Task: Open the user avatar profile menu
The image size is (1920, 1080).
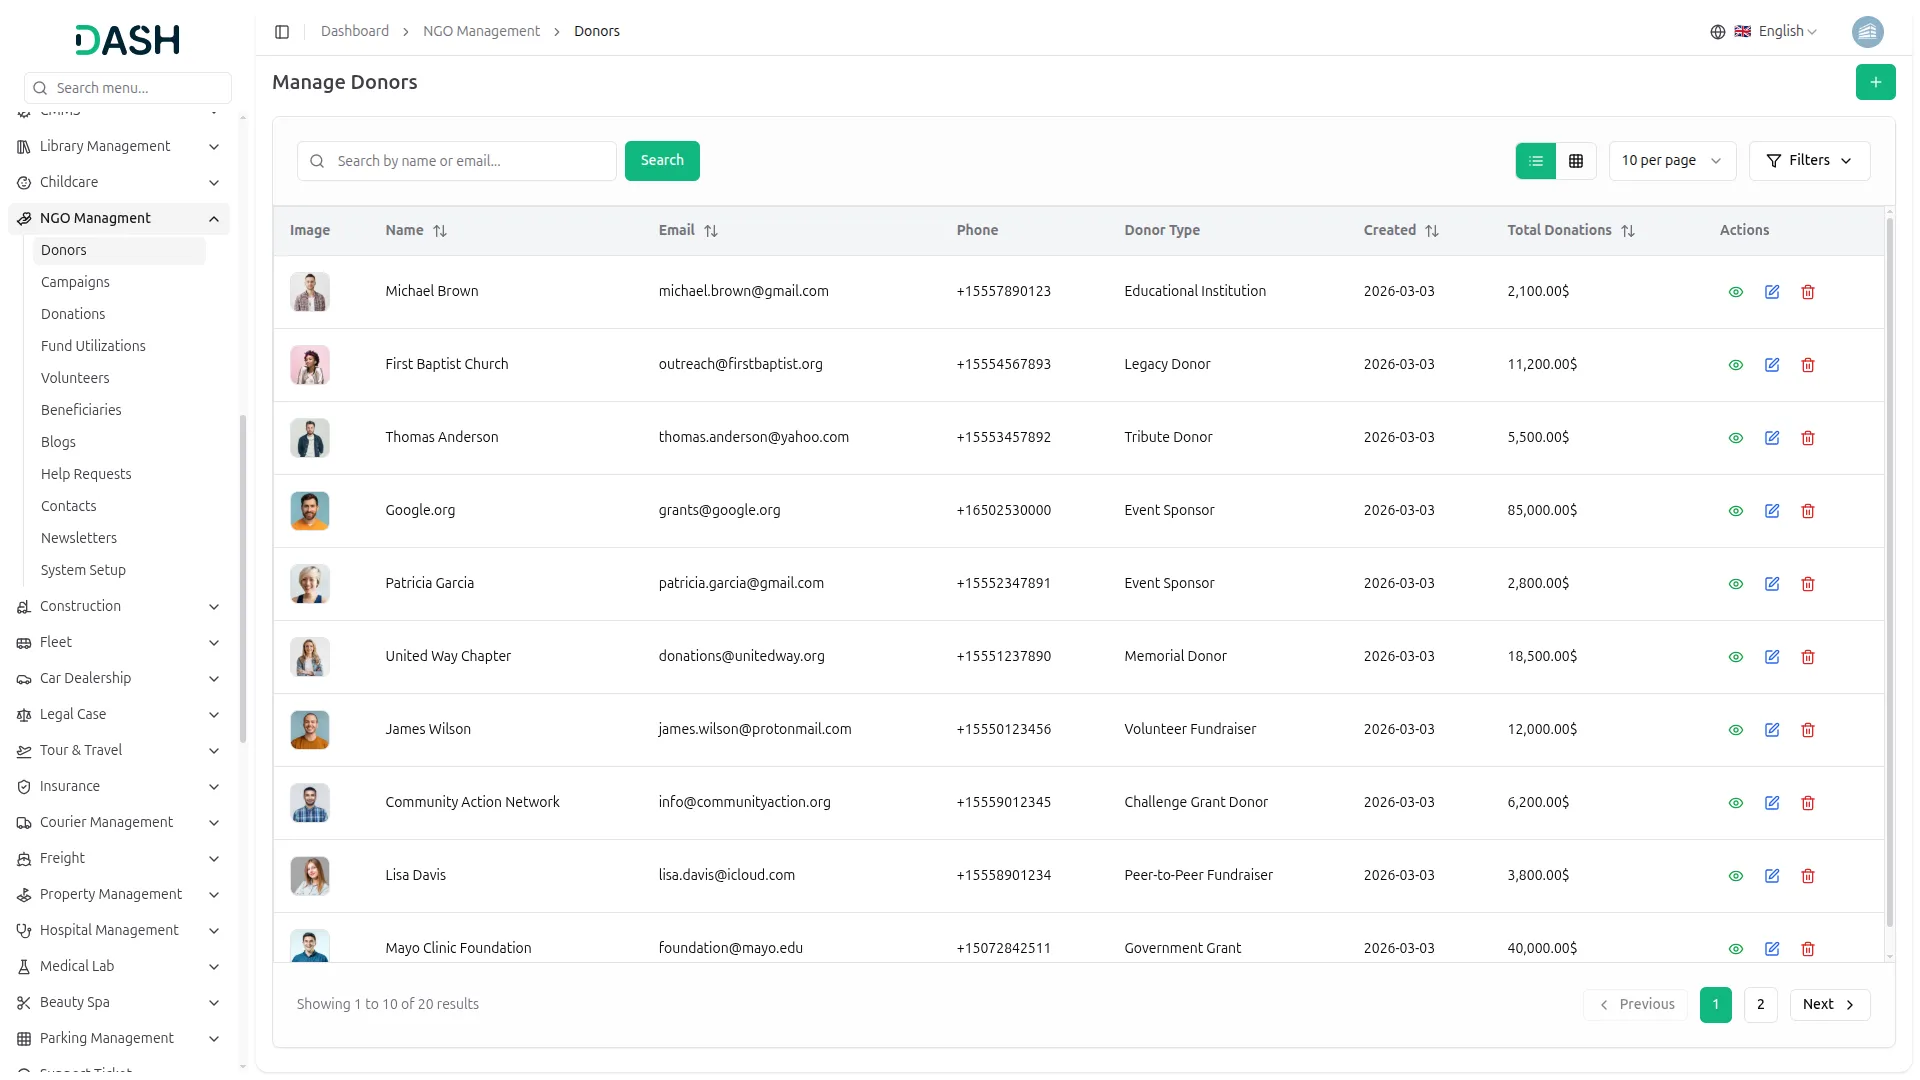Action: click(x=1867, y=32)
